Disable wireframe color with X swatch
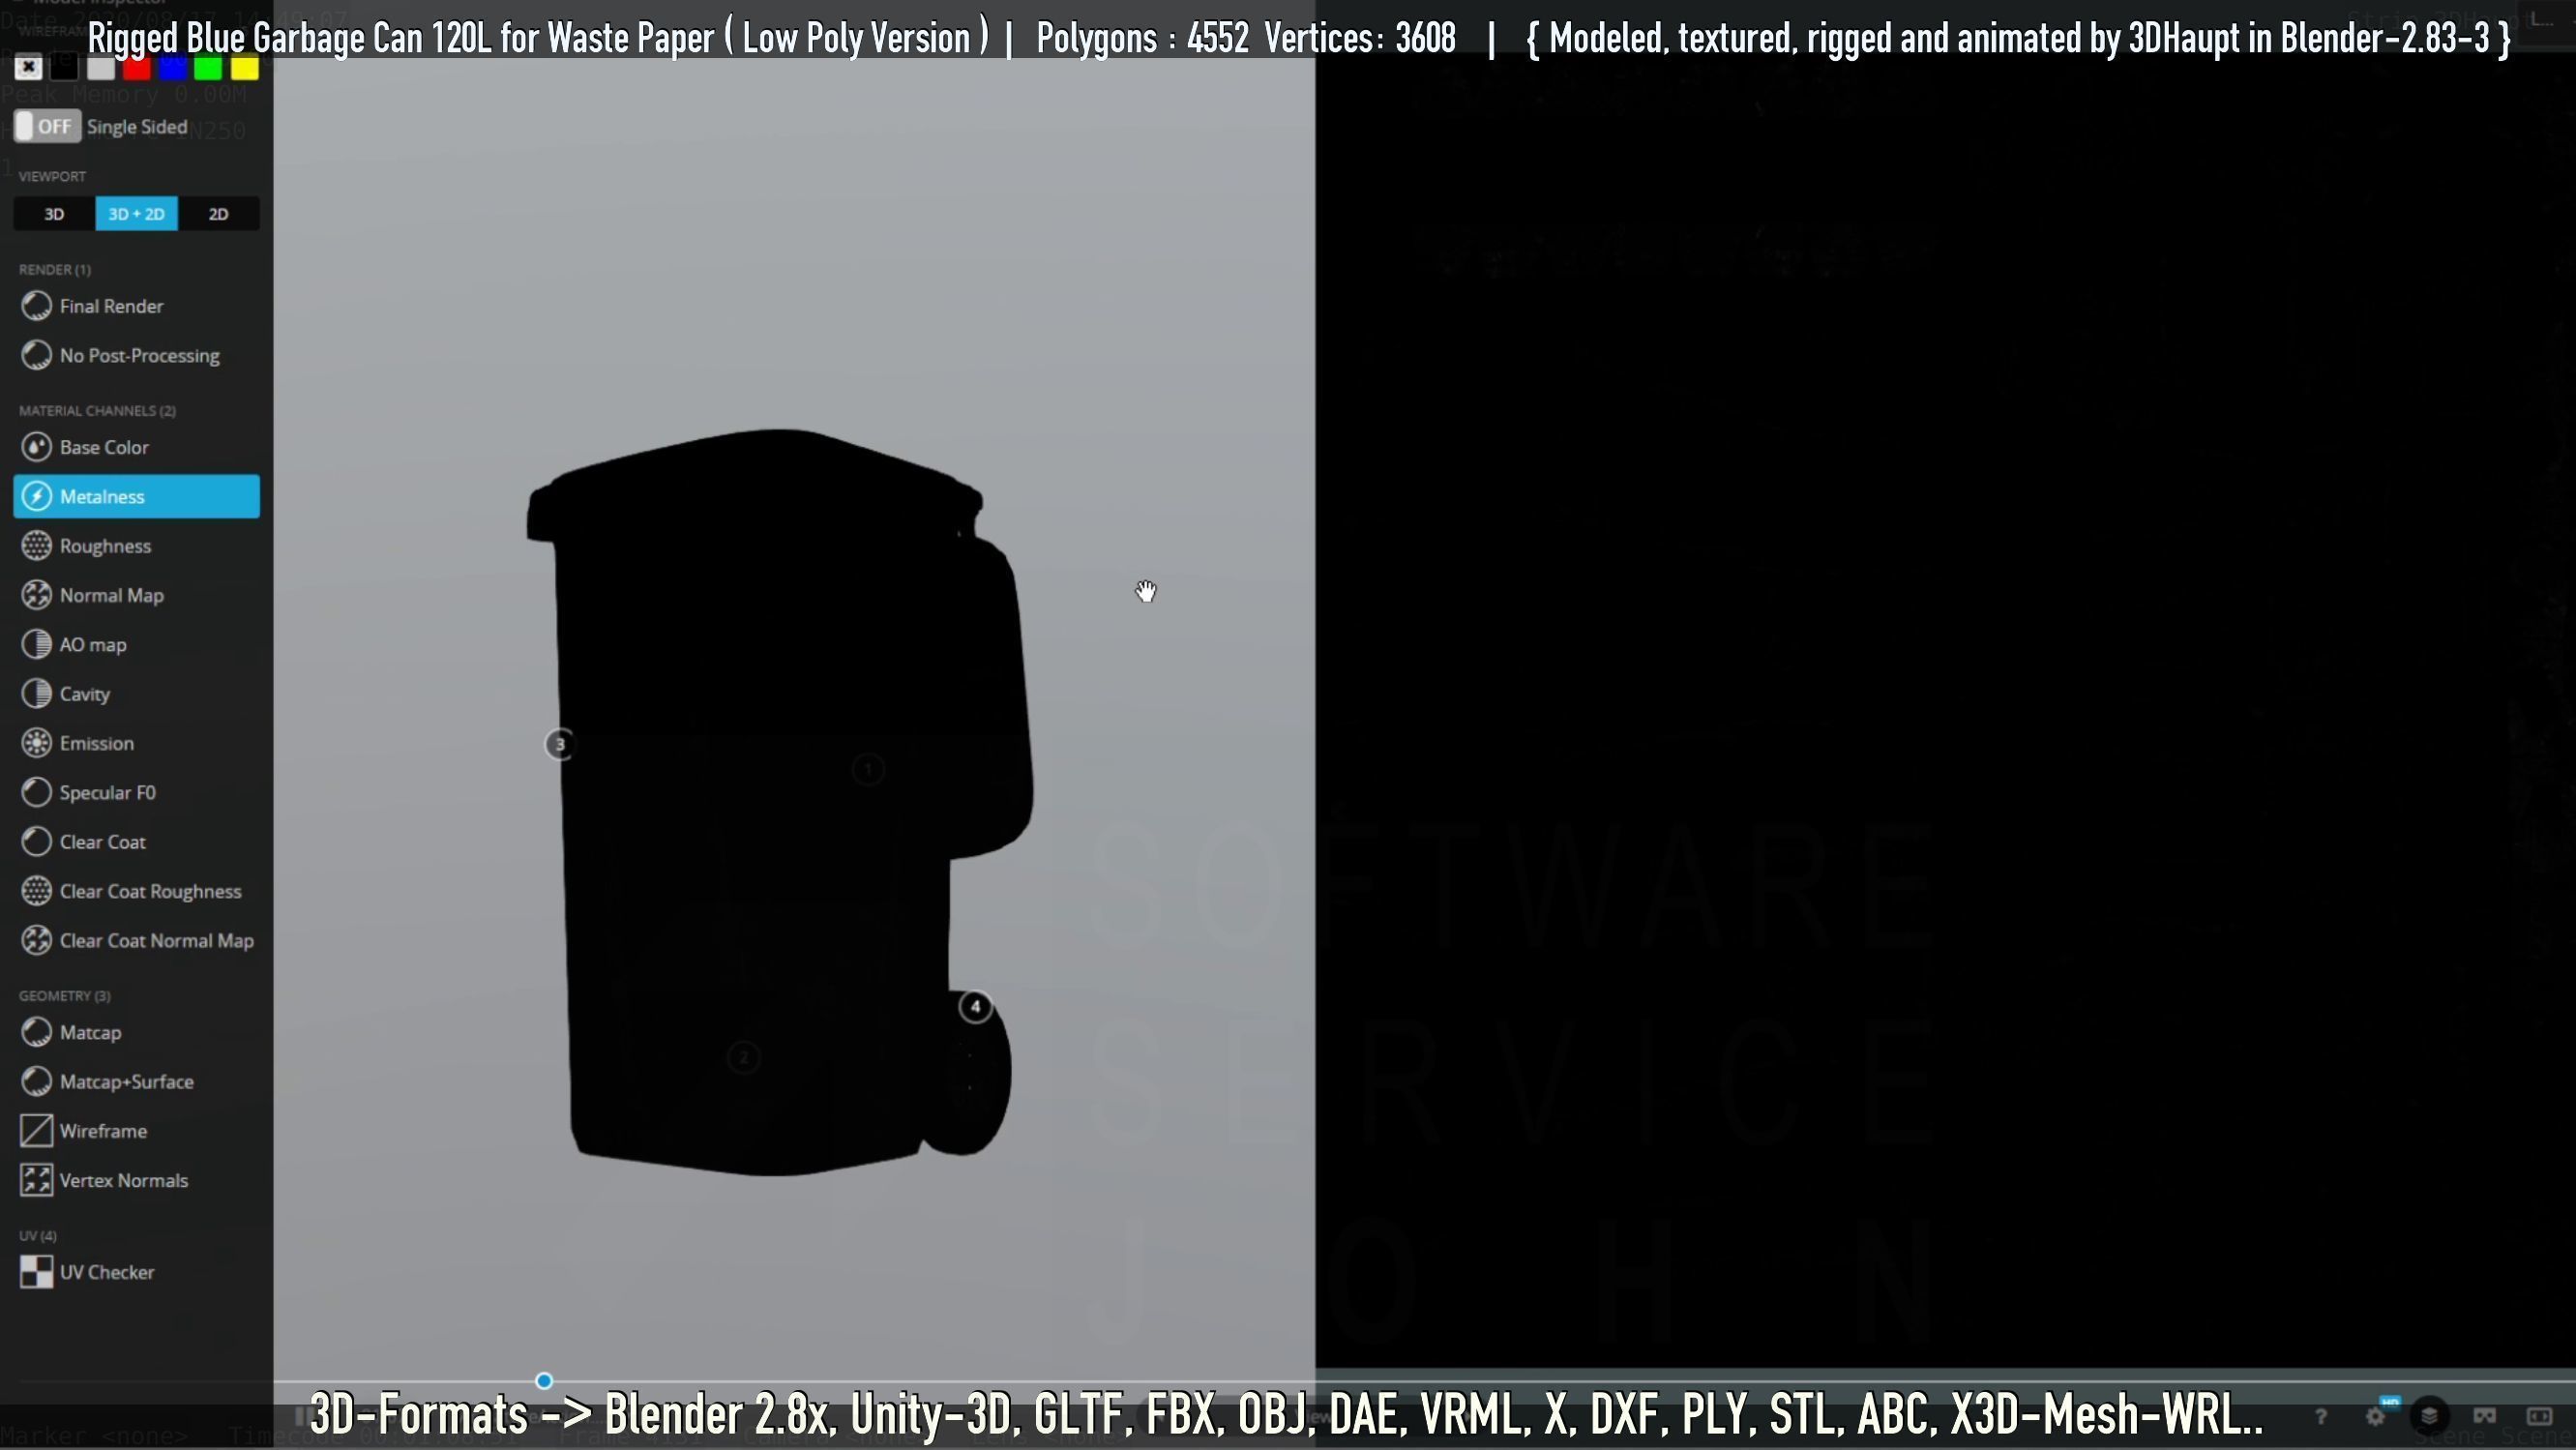 point(28,68)
